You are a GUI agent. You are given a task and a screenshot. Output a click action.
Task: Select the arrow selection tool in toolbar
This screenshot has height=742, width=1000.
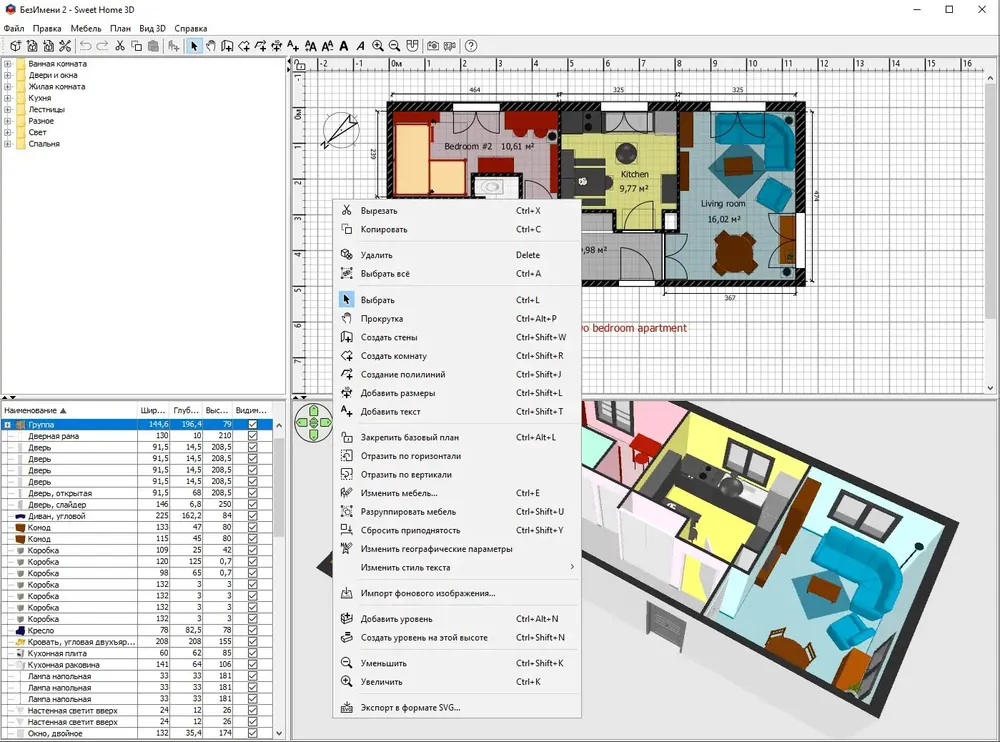(x=194, y=46)
